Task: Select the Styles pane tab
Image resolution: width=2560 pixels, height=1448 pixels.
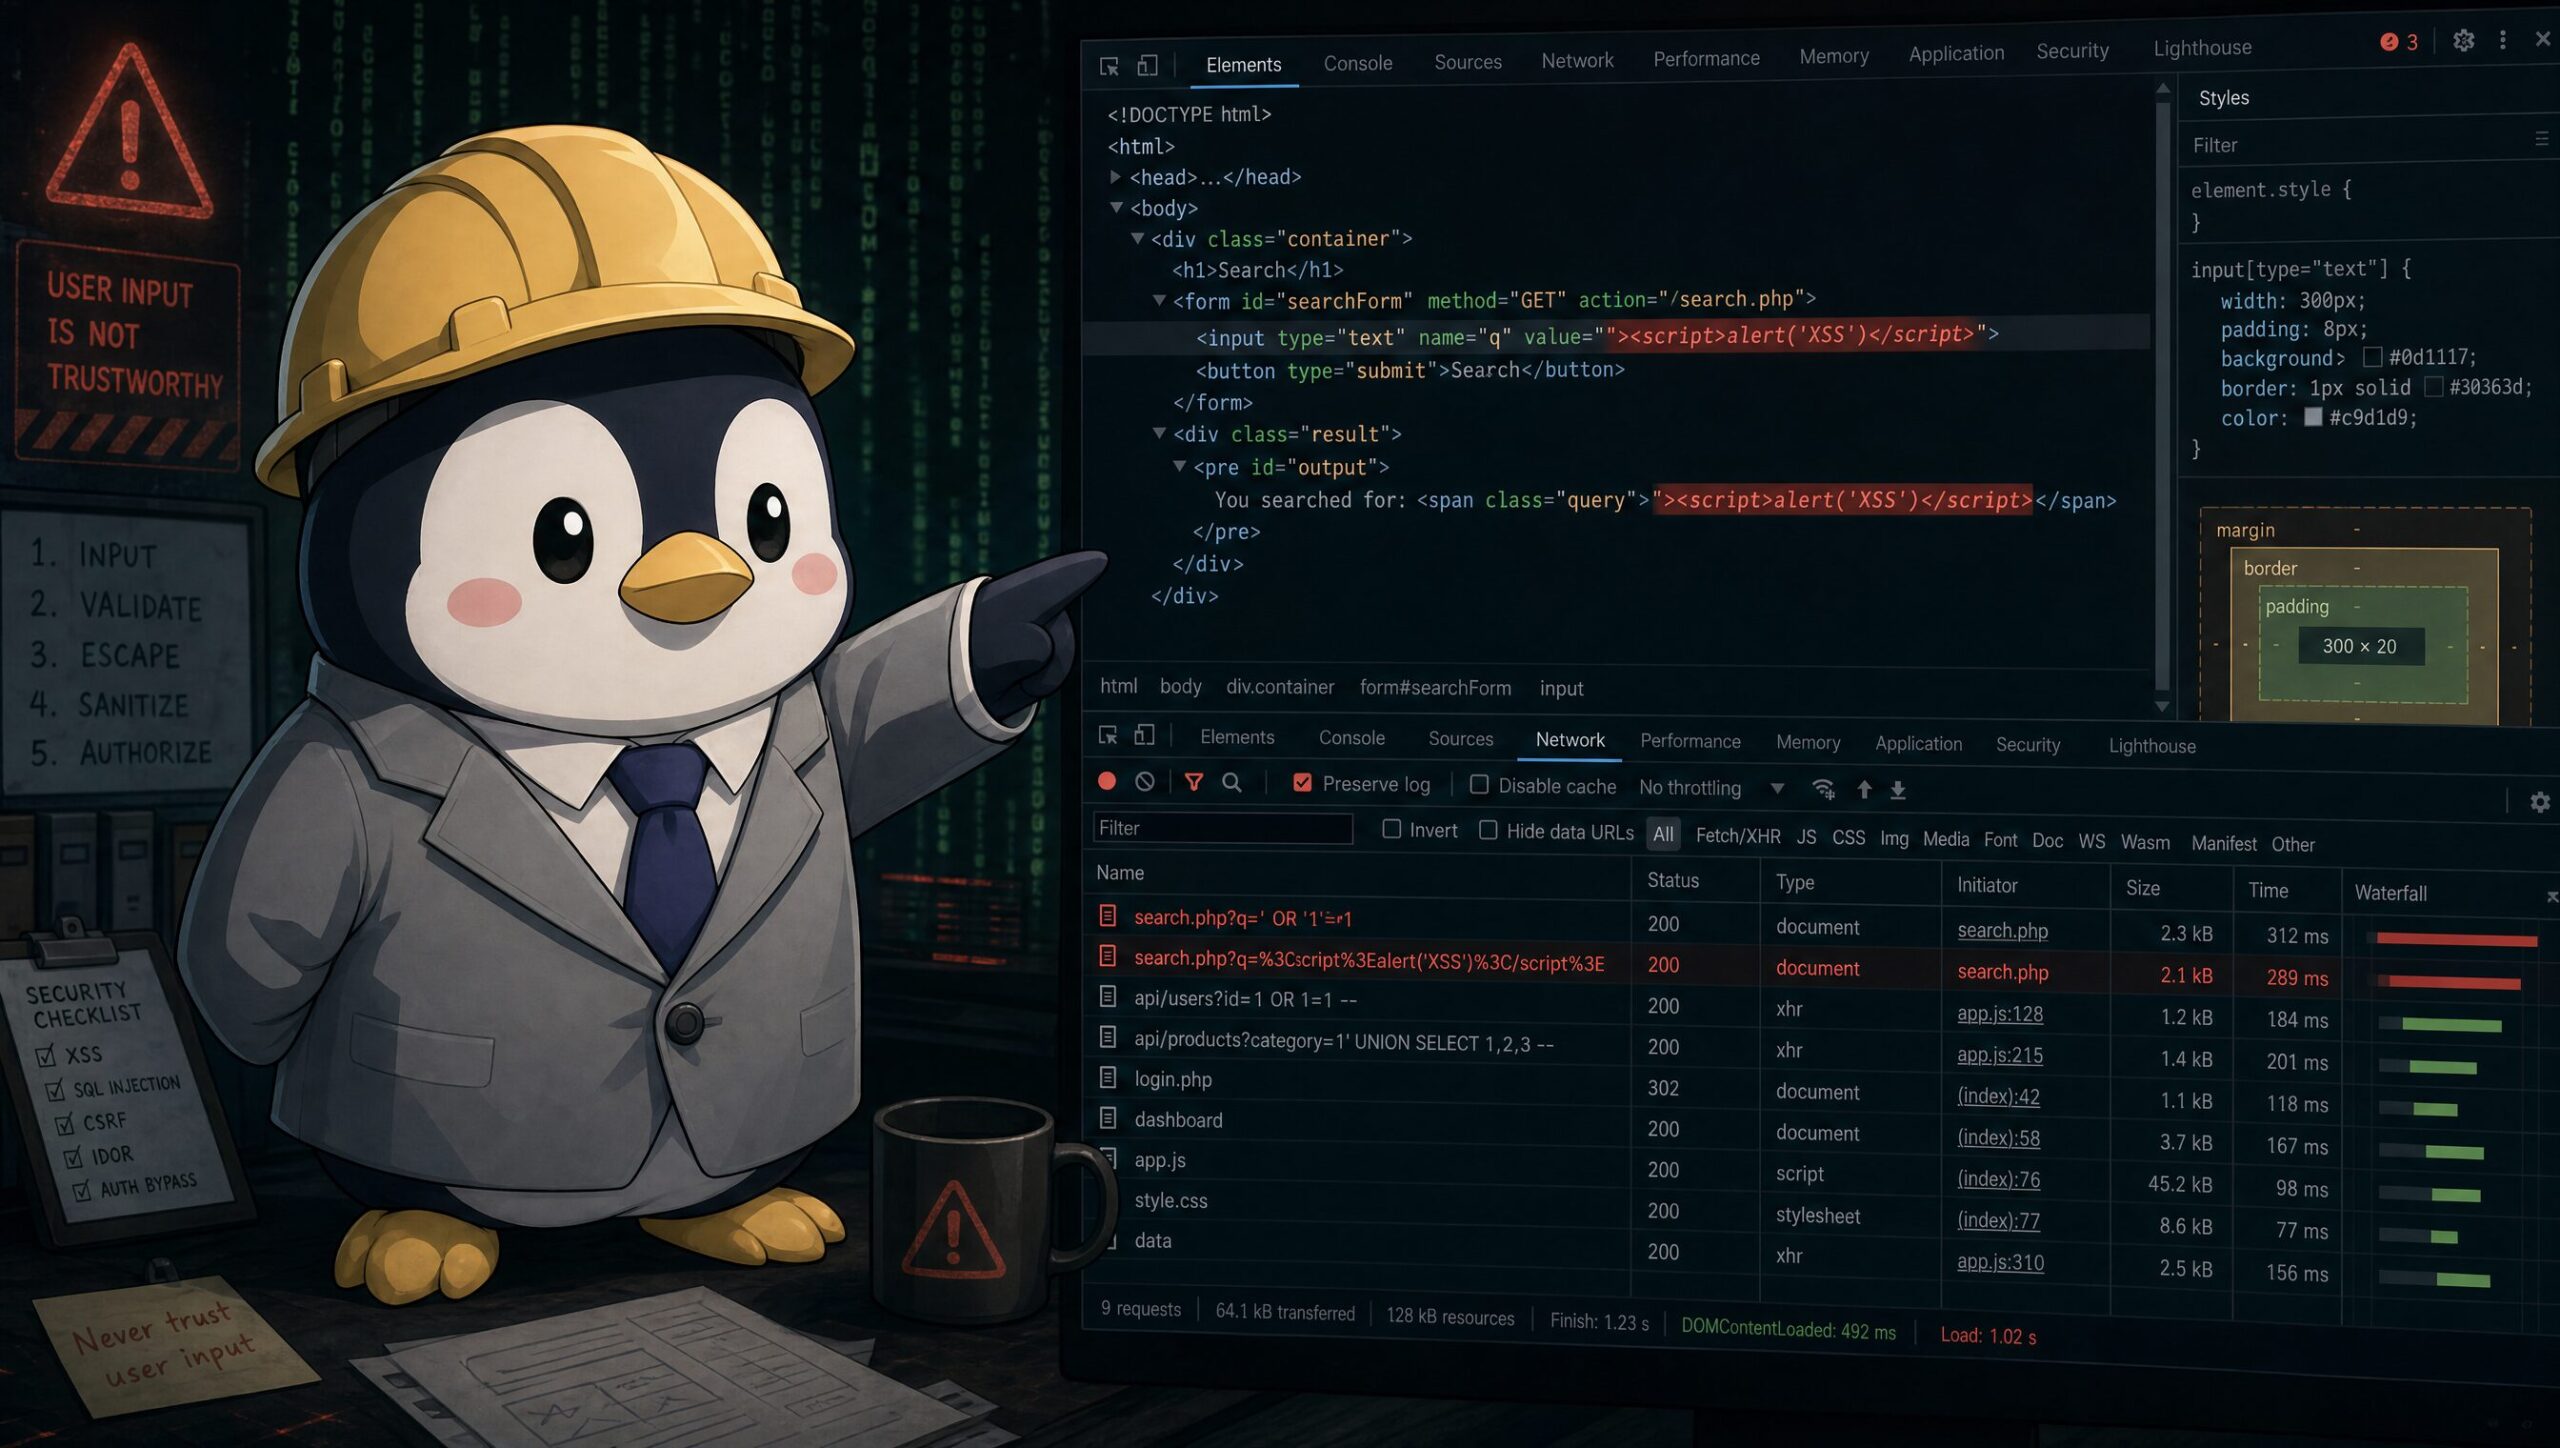Action: (2224, 98)
